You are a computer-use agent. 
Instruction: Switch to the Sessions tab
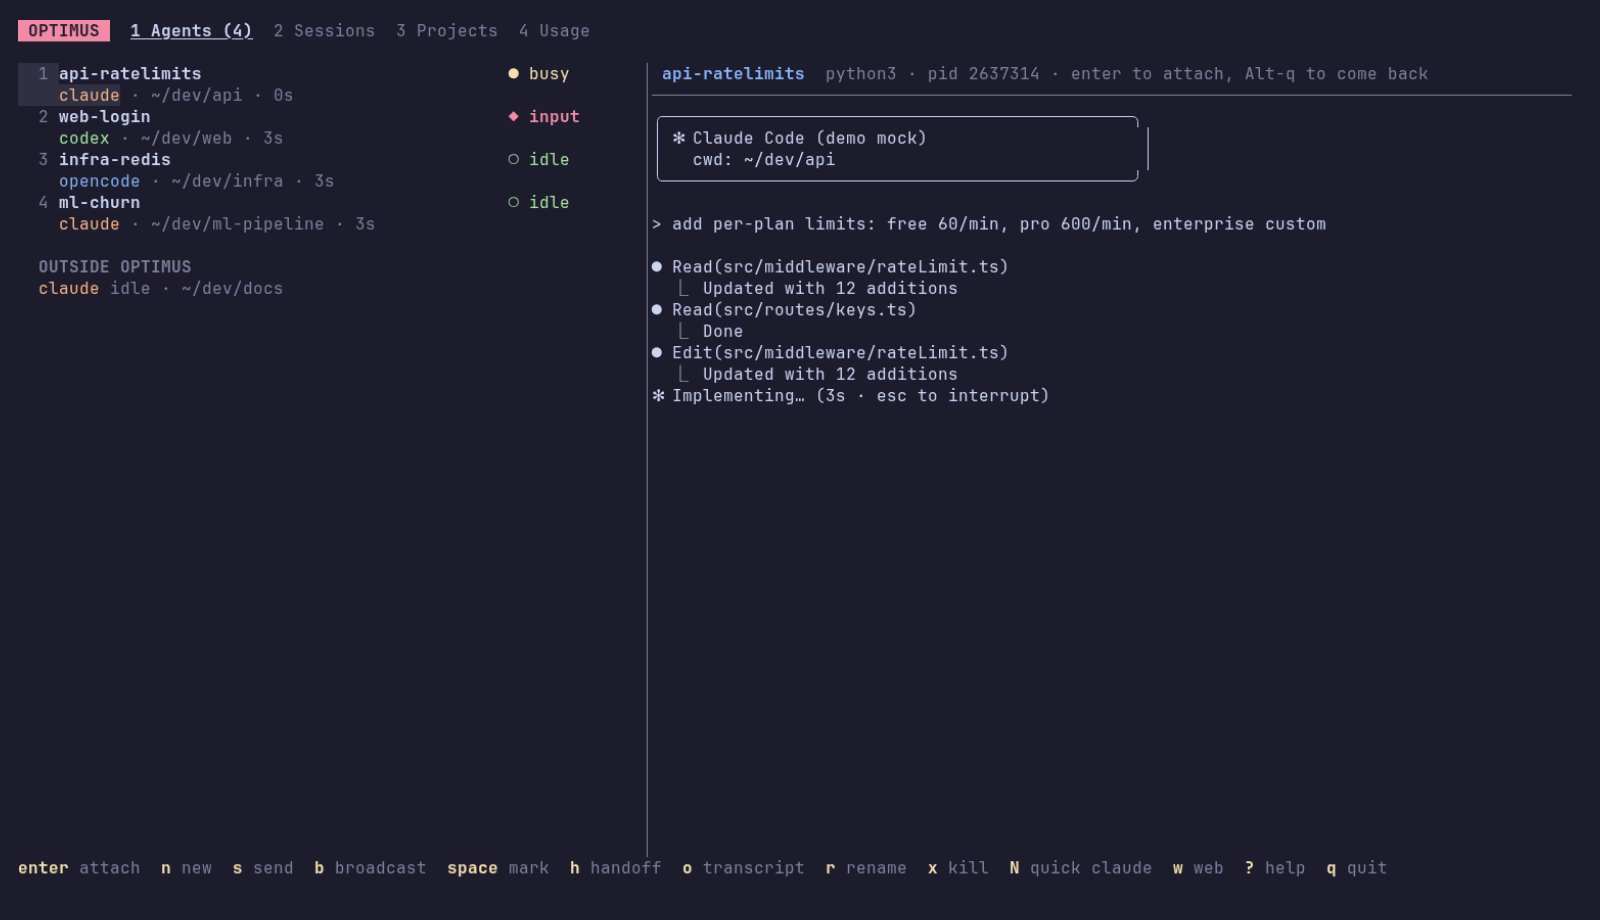324,31
